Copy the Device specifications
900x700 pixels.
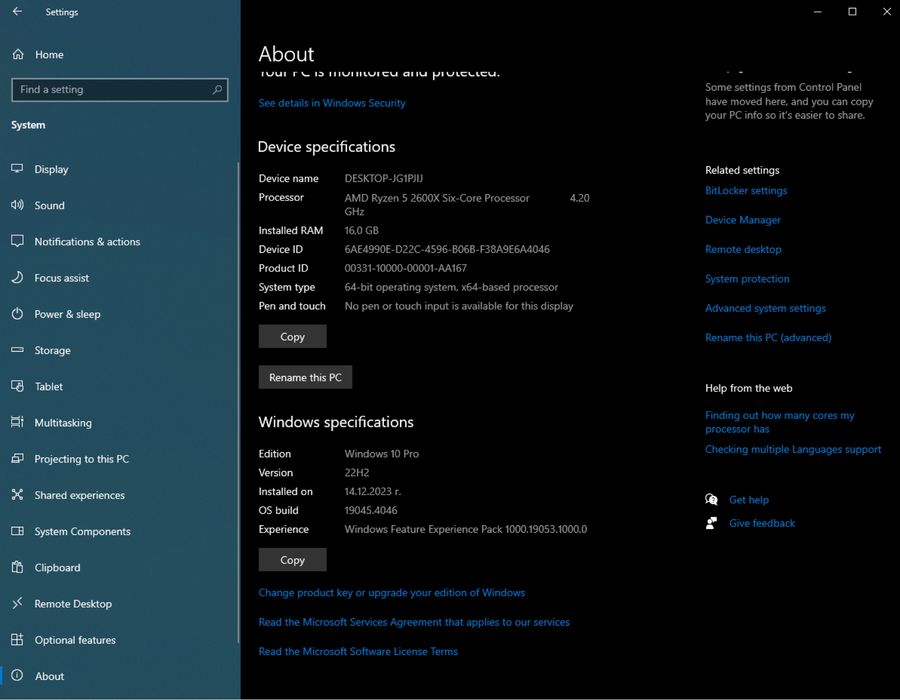click(x=292, y=336)
